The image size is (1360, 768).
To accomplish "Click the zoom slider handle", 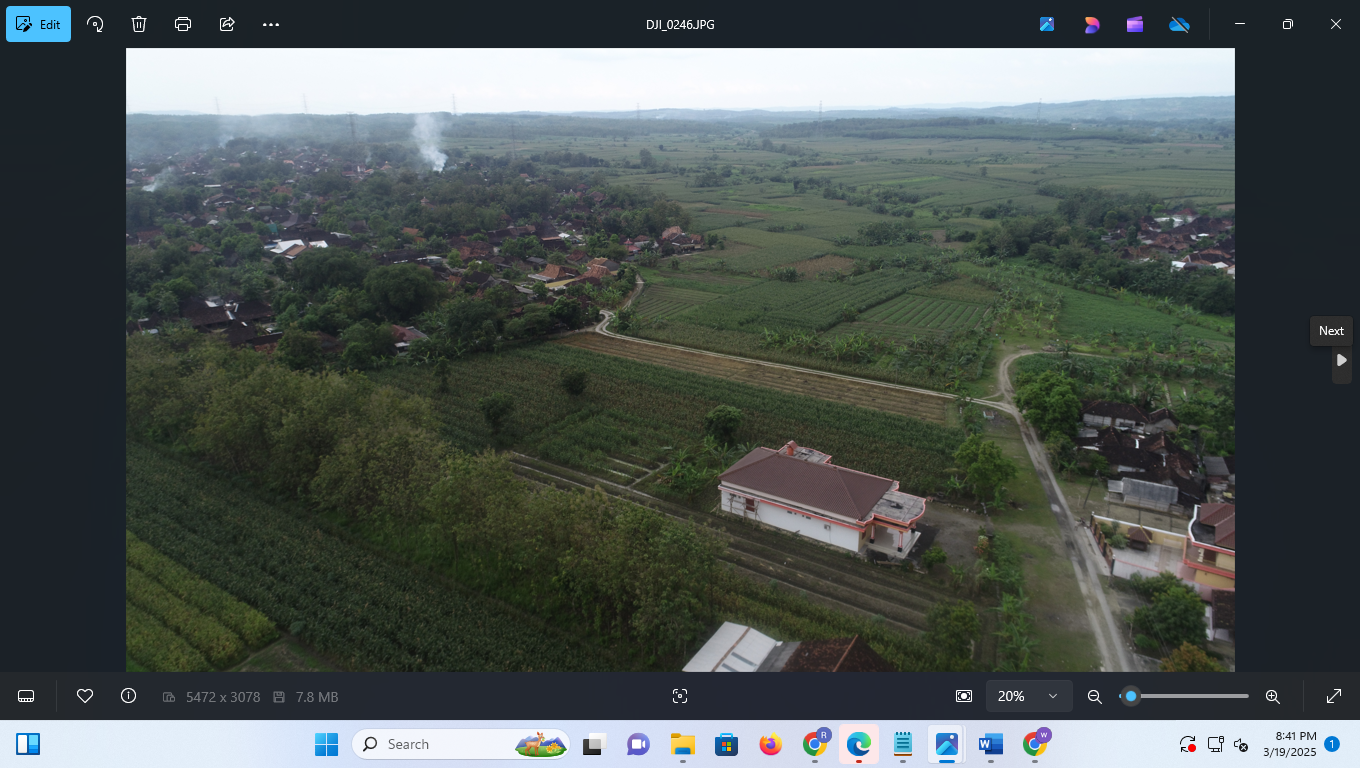I will click(1130, 696).
